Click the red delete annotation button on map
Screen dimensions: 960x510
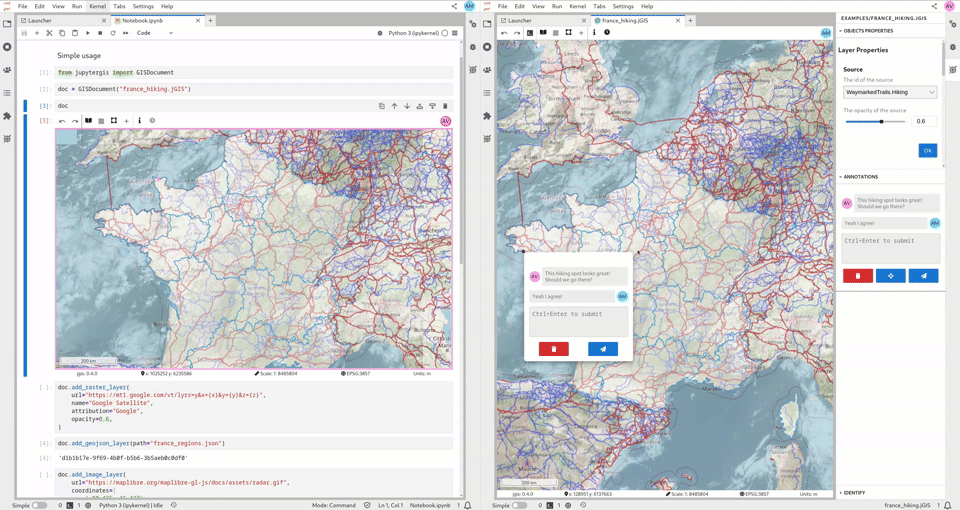(553, 349)
